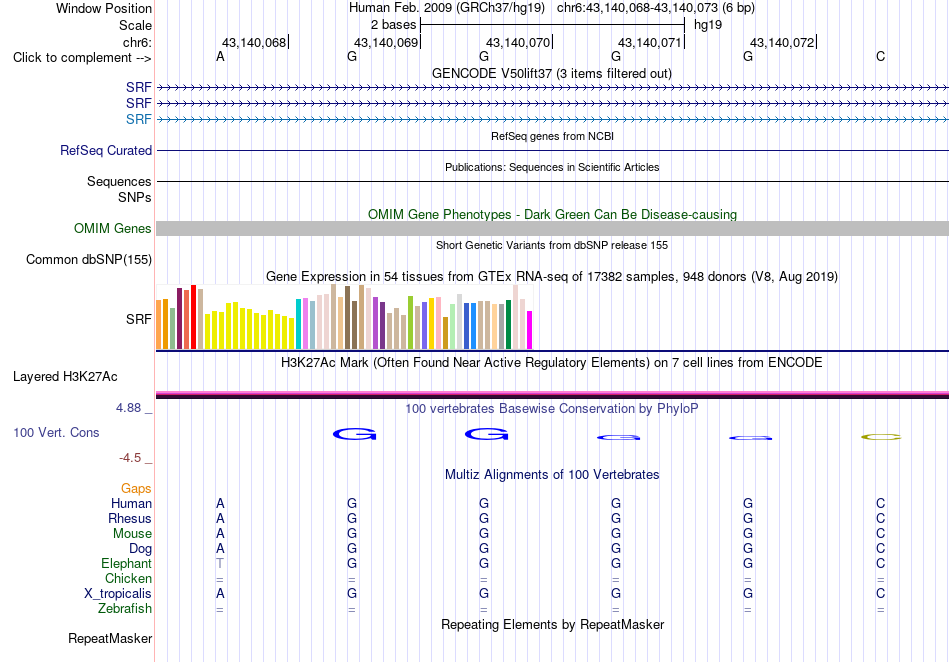Viewport: 950px width, 662px height.
Task: Click the Human alignment row label
Action: coord(131,503)
